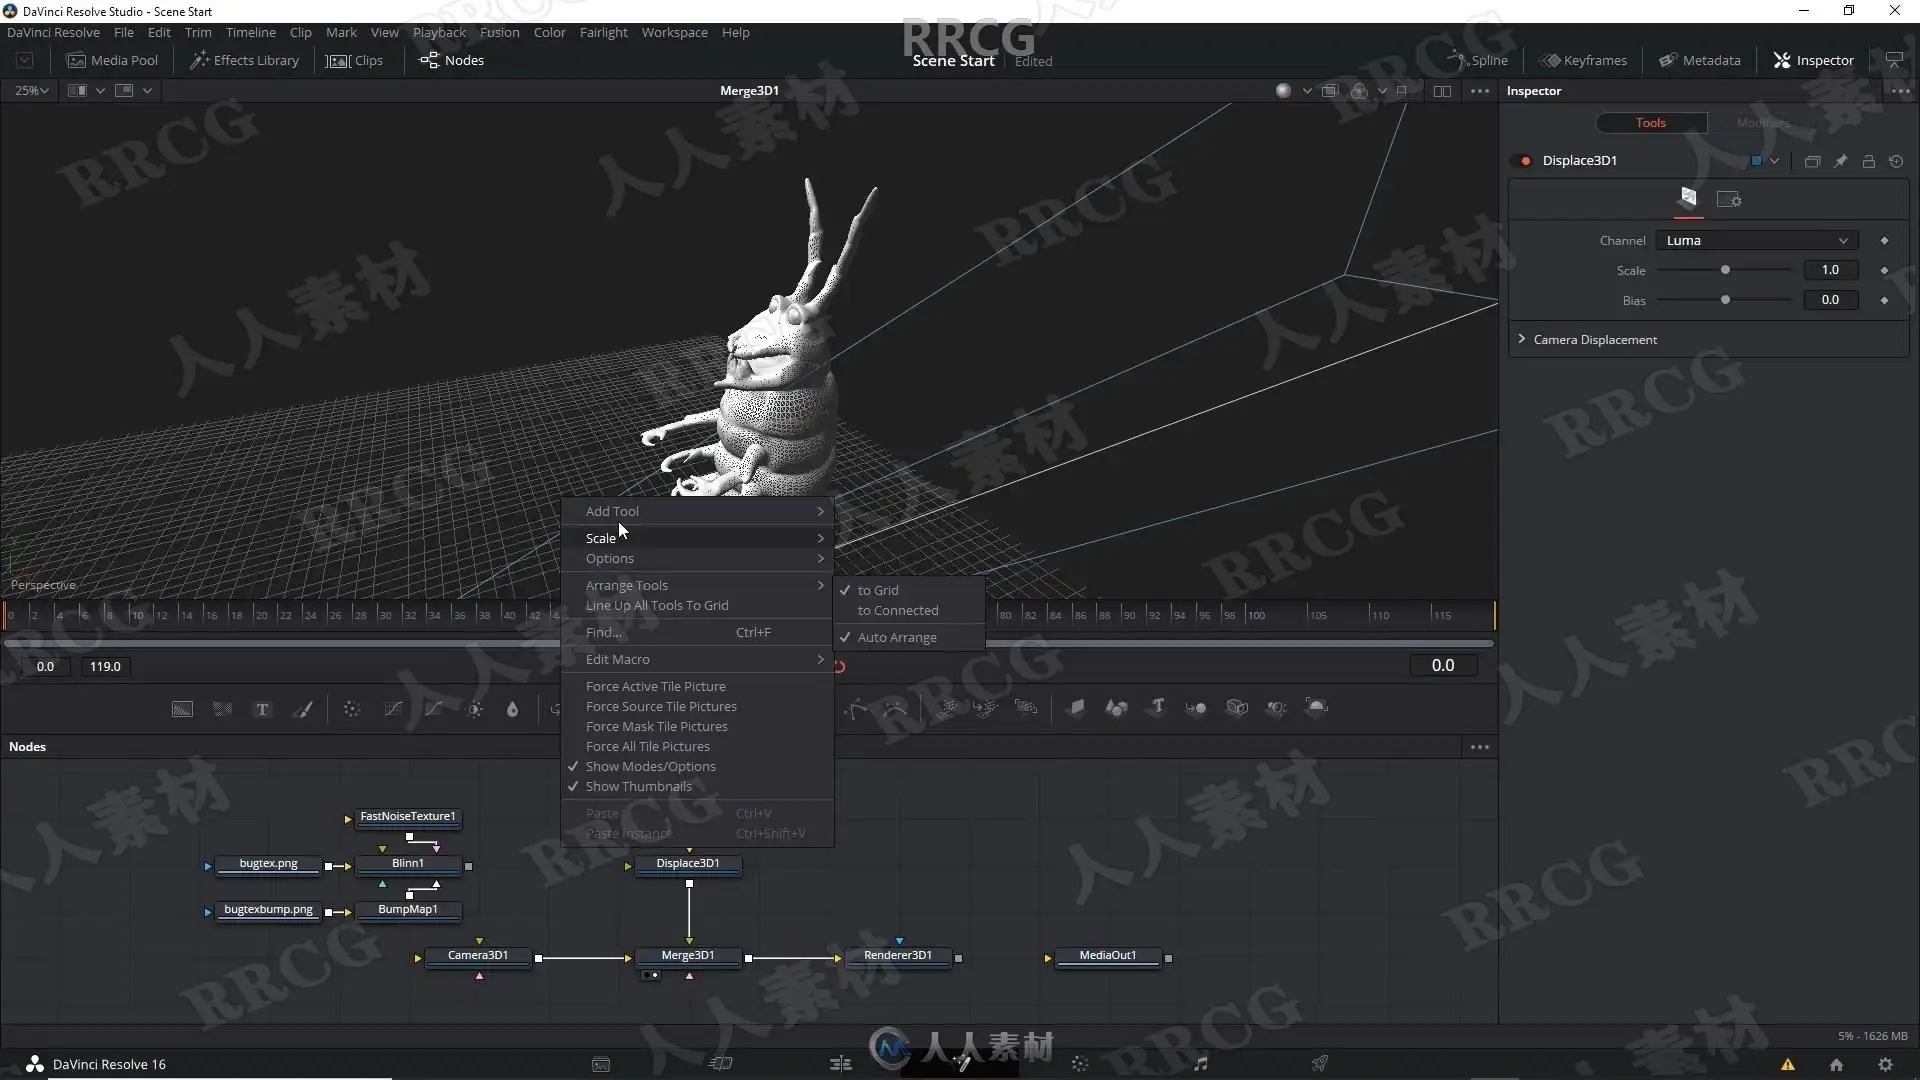Open the Workspace menu

click(674, 33)
